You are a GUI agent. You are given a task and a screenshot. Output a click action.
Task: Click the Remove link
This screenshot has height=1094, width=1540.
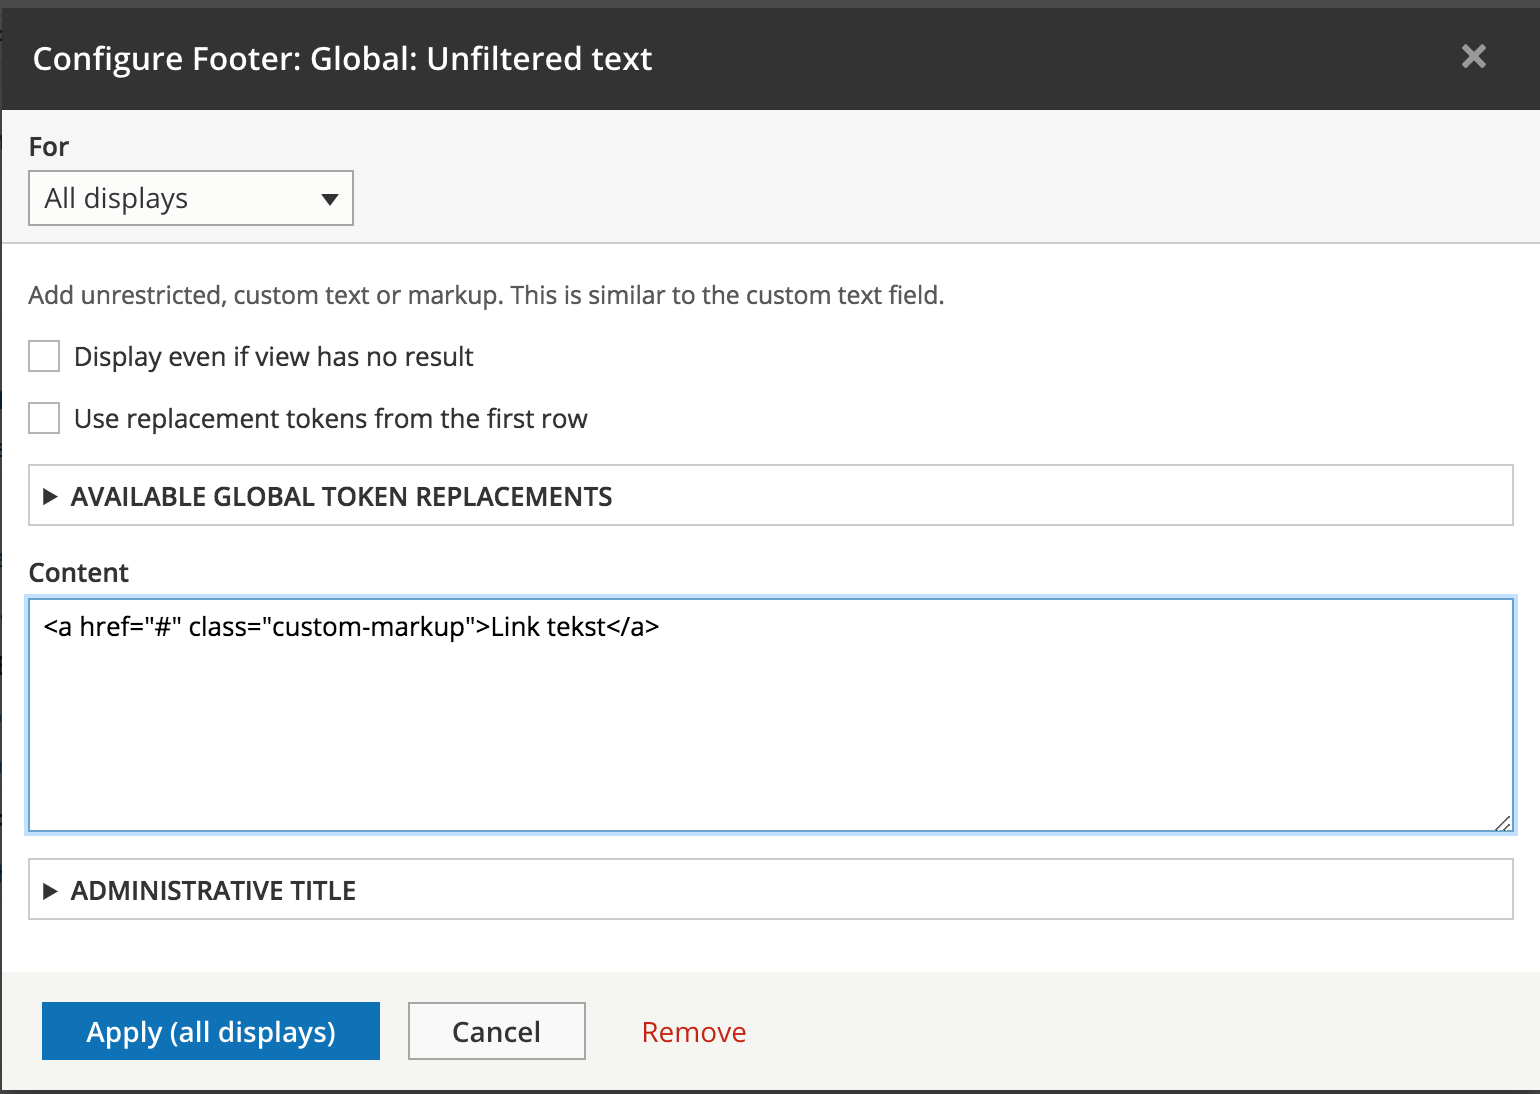[694, 1032]
